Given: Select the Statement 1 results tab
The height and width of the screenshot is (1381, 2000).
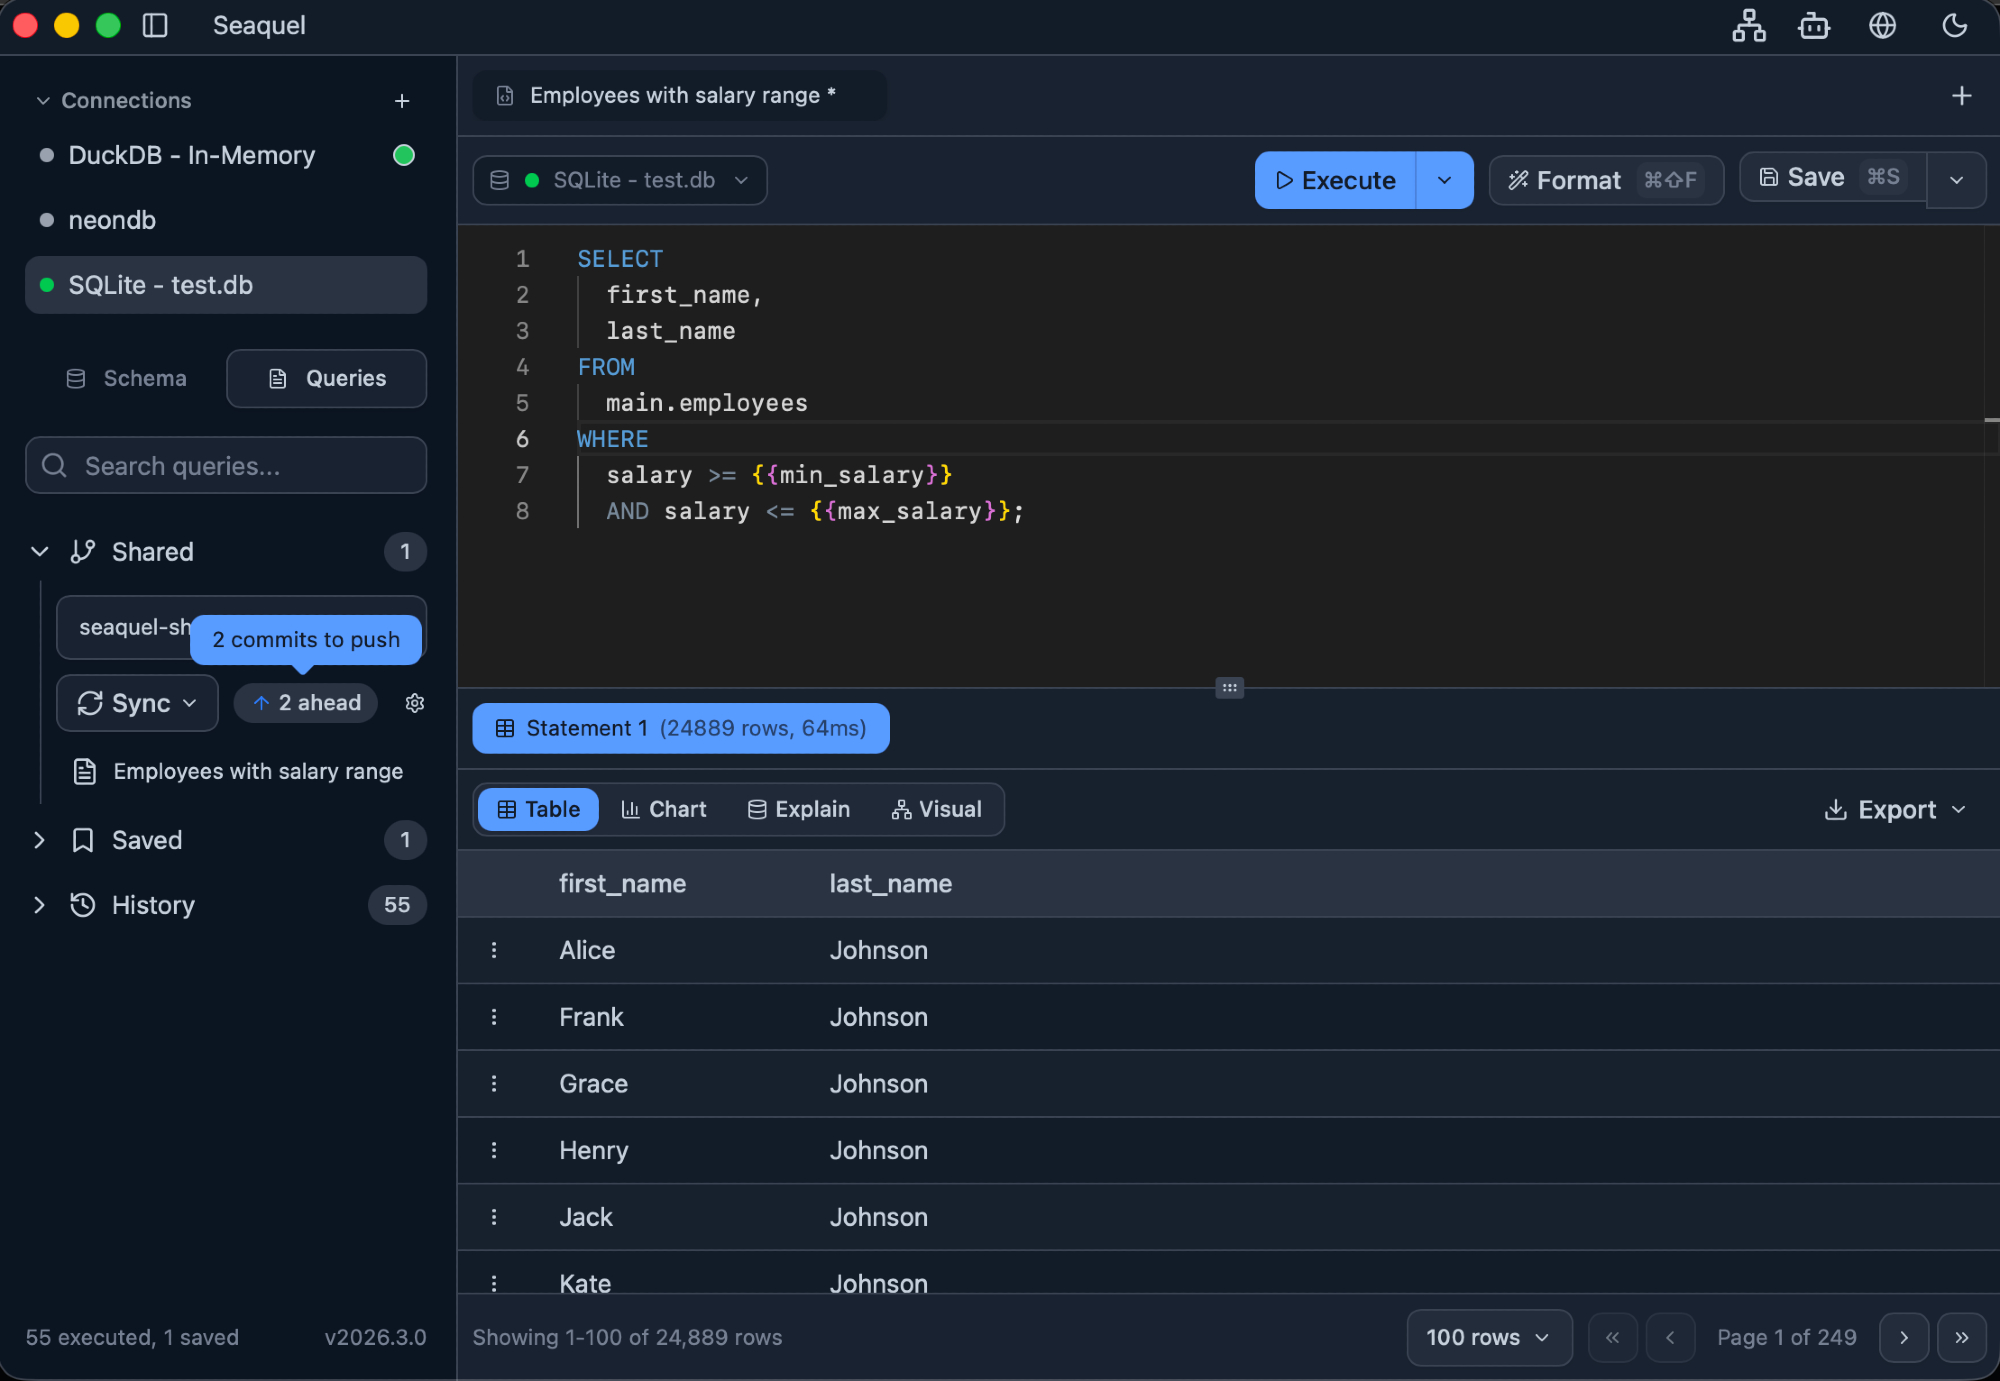Looking at the screenshot, I should pos(680,728).
